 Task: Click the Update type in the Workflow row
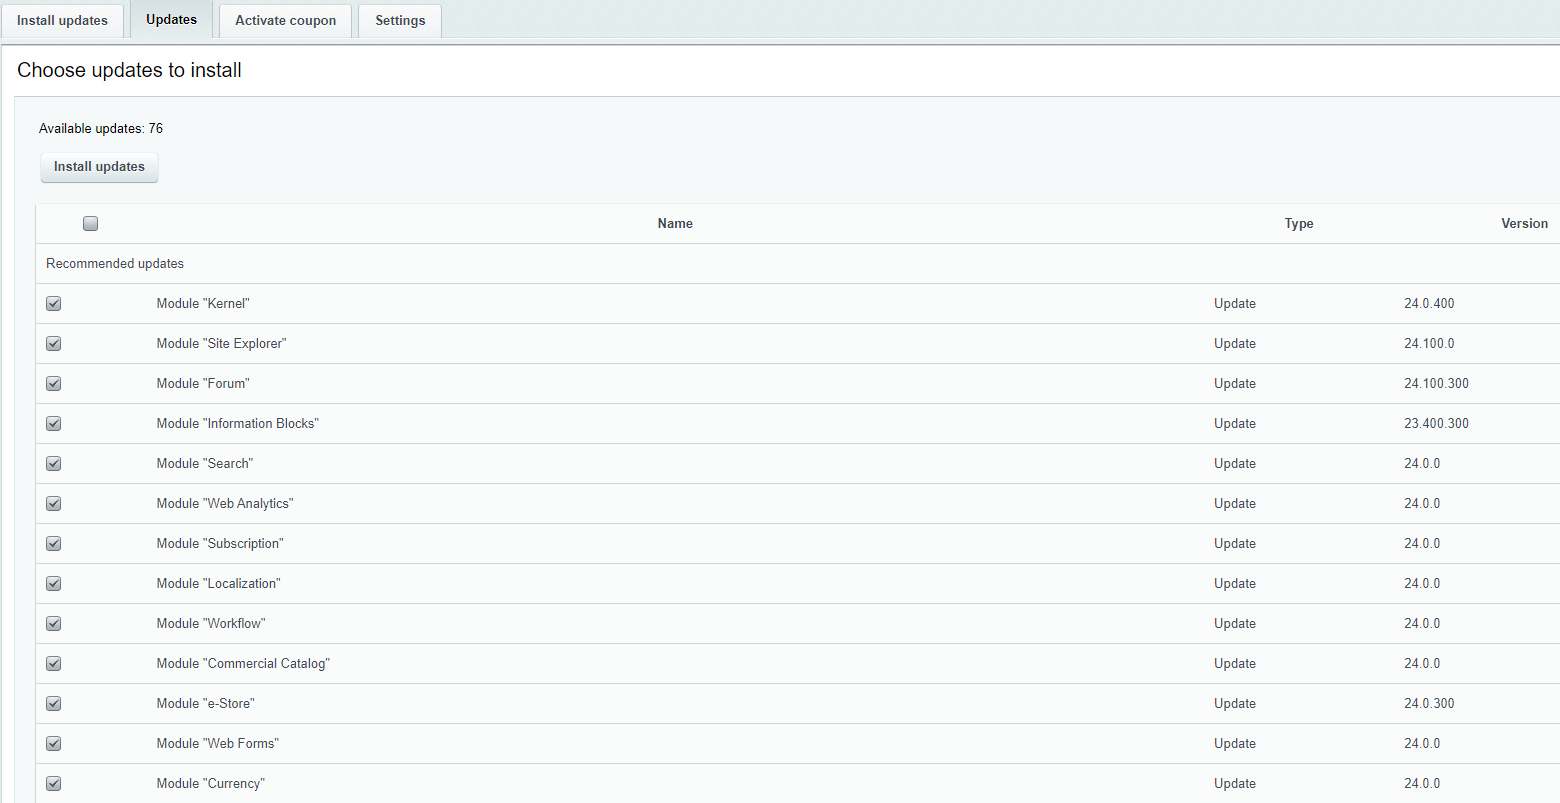(x=1235, y=624)
